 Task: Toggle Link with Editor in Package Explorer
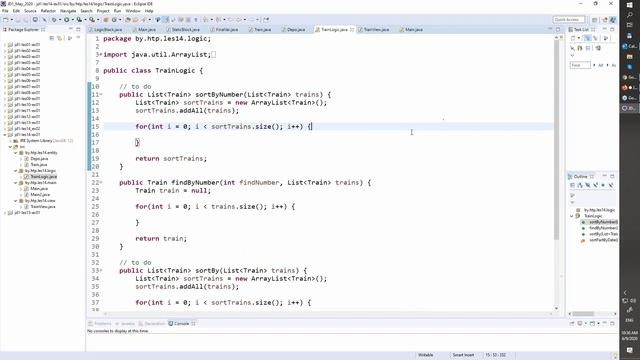click(60, 38)
